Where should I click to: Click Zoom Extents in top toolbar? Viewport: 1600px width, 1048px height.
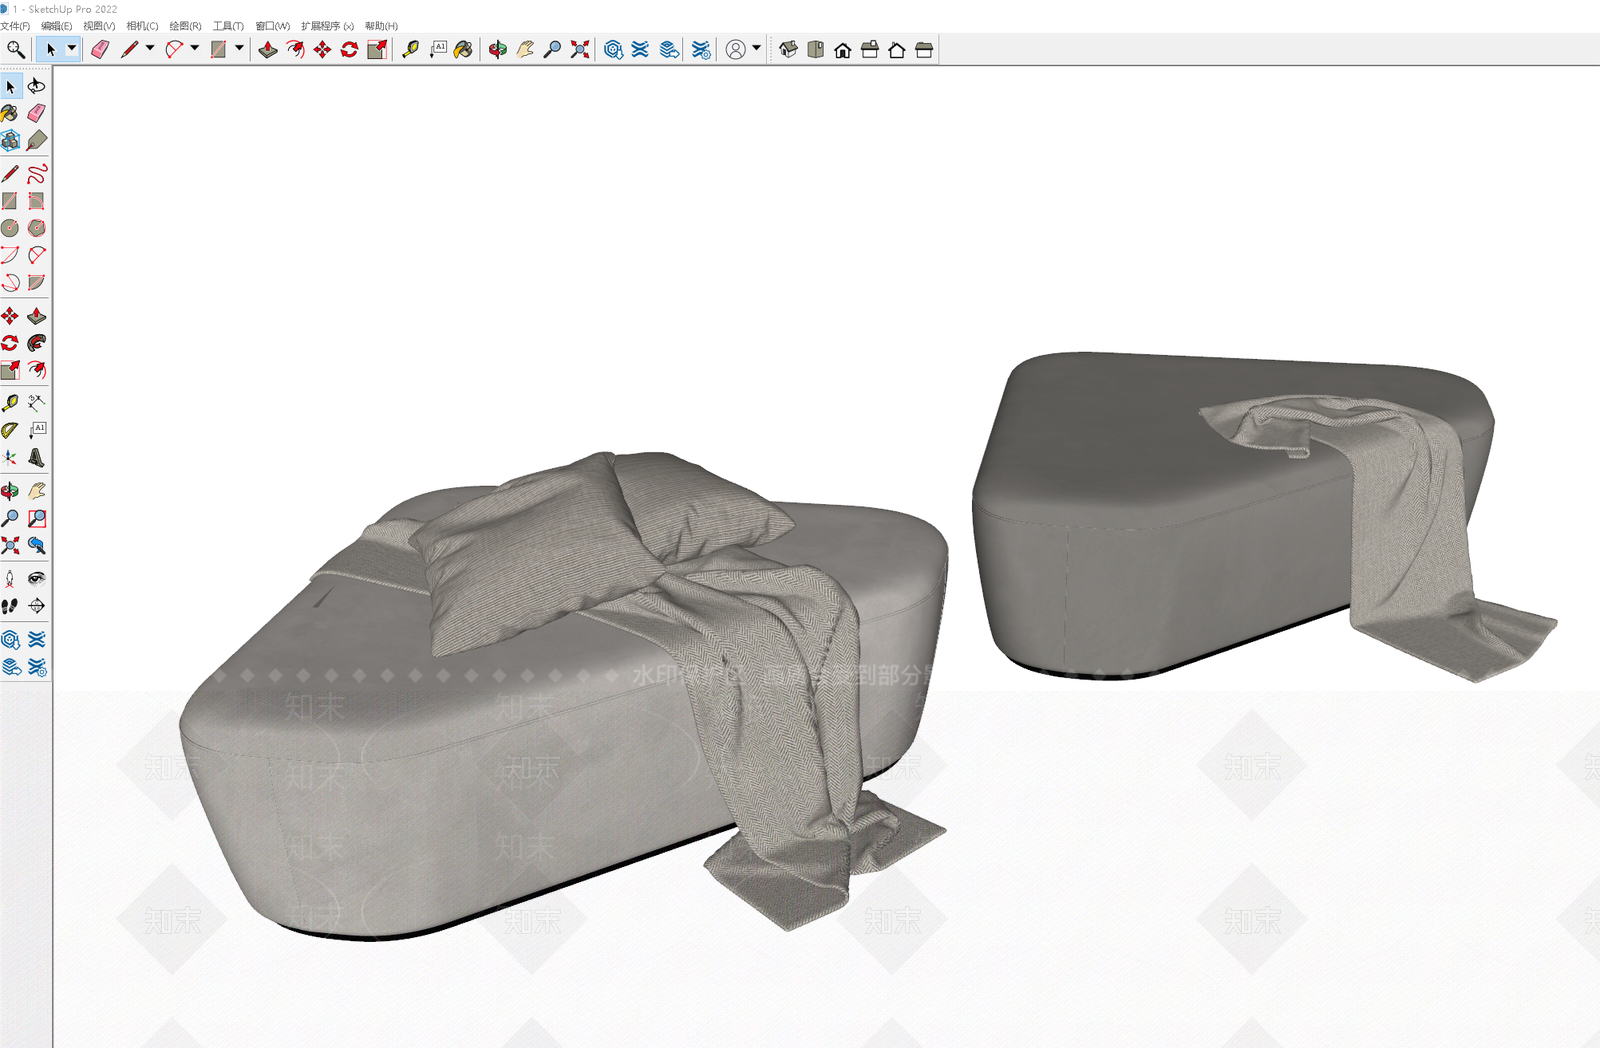(x=580, y=49)
